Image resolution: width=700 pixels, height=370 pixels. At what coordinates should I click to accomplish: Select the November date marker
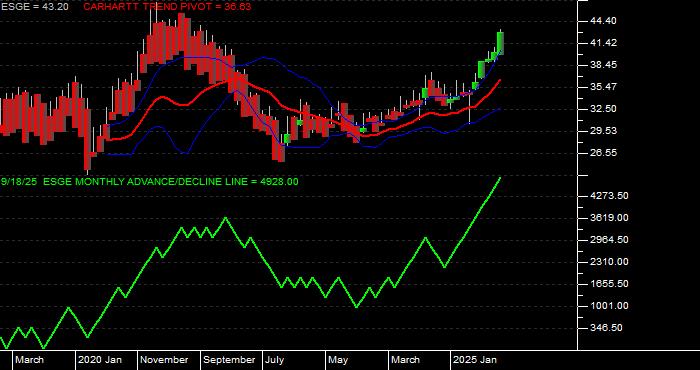click(165, 360)
